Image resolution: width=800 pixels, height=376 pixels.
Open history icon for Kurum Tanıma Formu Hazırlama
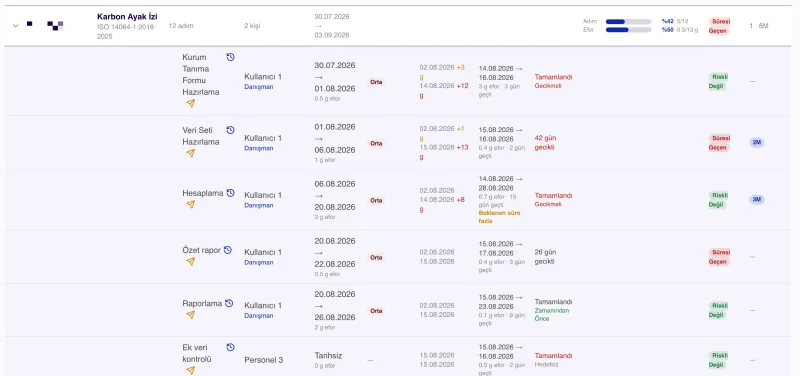[230, 57]
